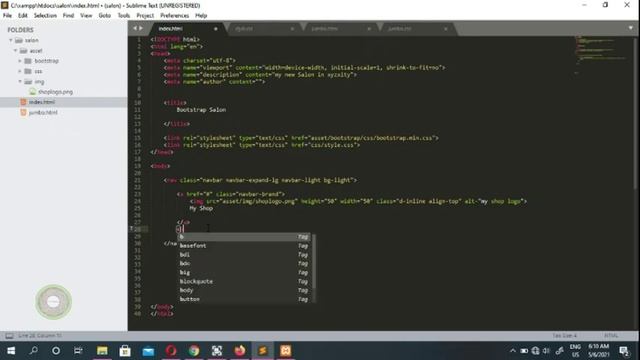Image resolution: width=640 pixels, height=360 pixels.
Task: Open the Edit menu
Action: pyautogui.click(x=22, y=16)
